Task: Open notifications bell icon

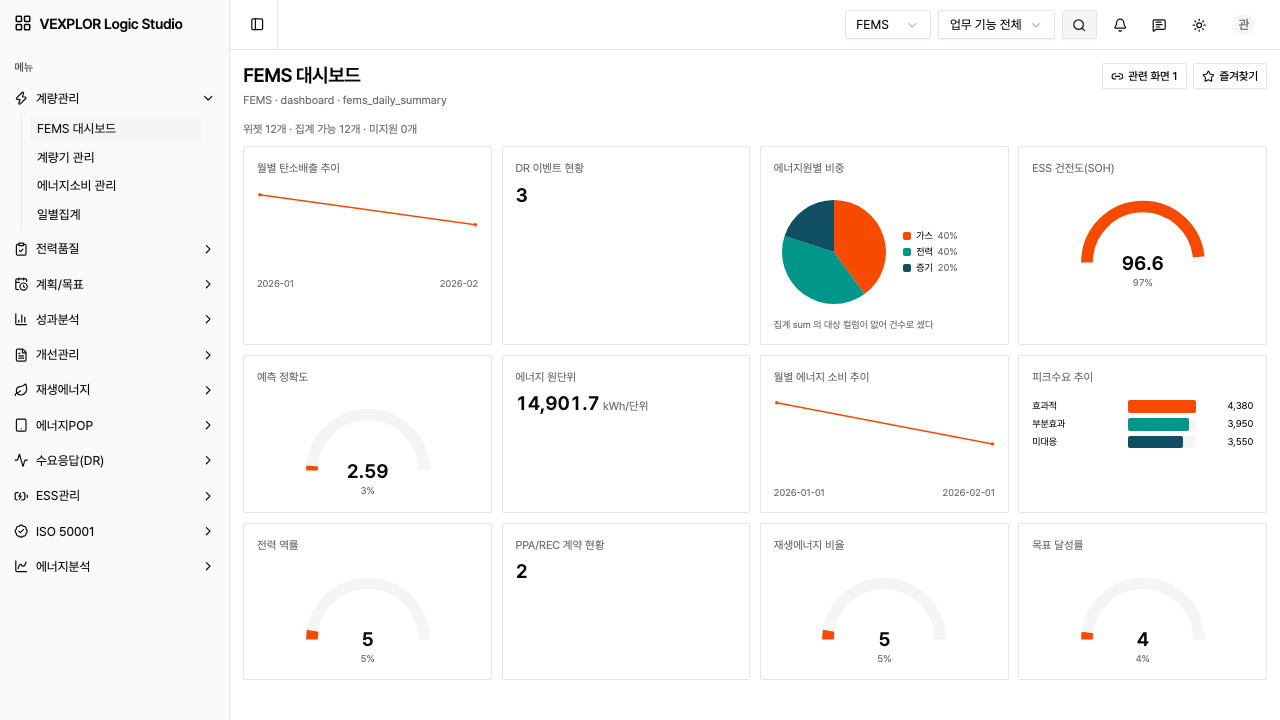Action: pos(1120,25)
